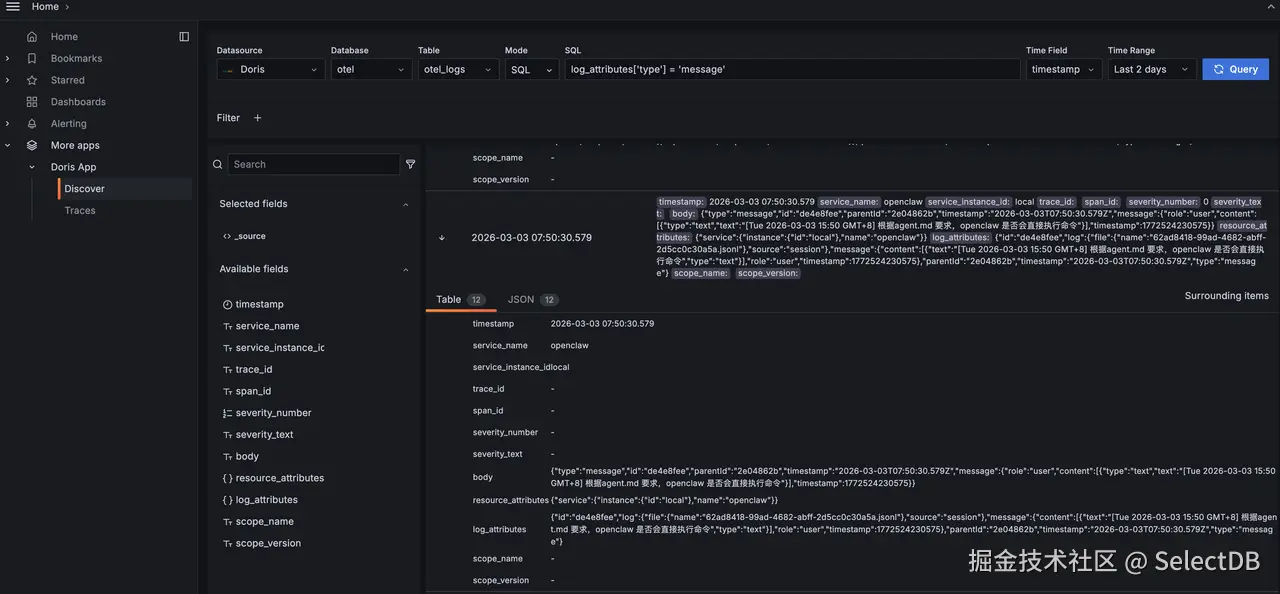The image size is (1280, 594).
Task: Switch to the Table tab
Action: click(x=461, y=300)
